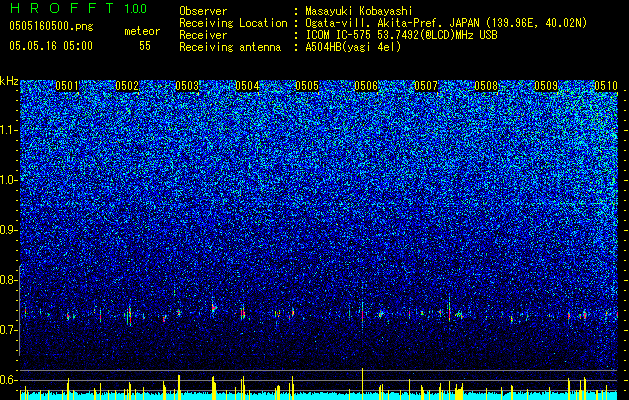Click the 0501 time marker
This screenshot has width=629, height=400.
(x=67, y=86)
